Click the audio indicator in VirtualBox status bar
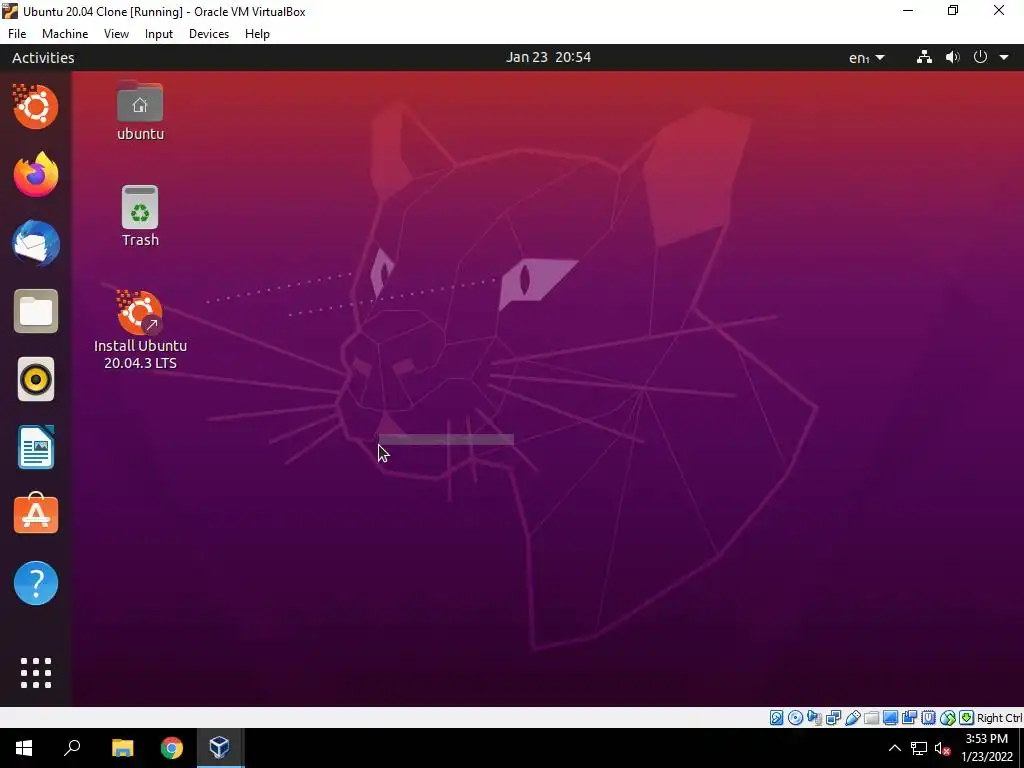This screenshot has height=768, width=1024. [x=814, y=718]
